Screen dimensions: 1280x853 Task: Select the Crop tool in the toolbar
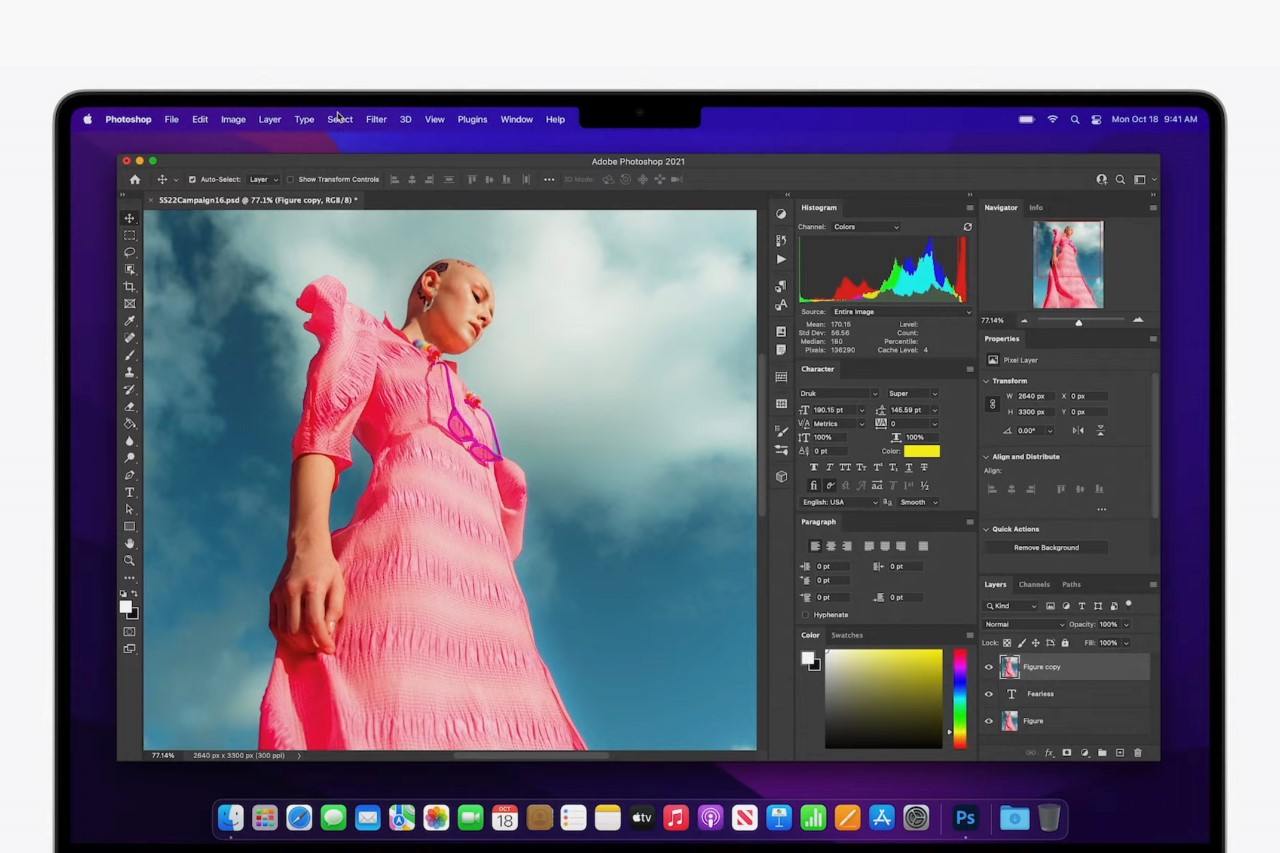(x=129, y=287)
